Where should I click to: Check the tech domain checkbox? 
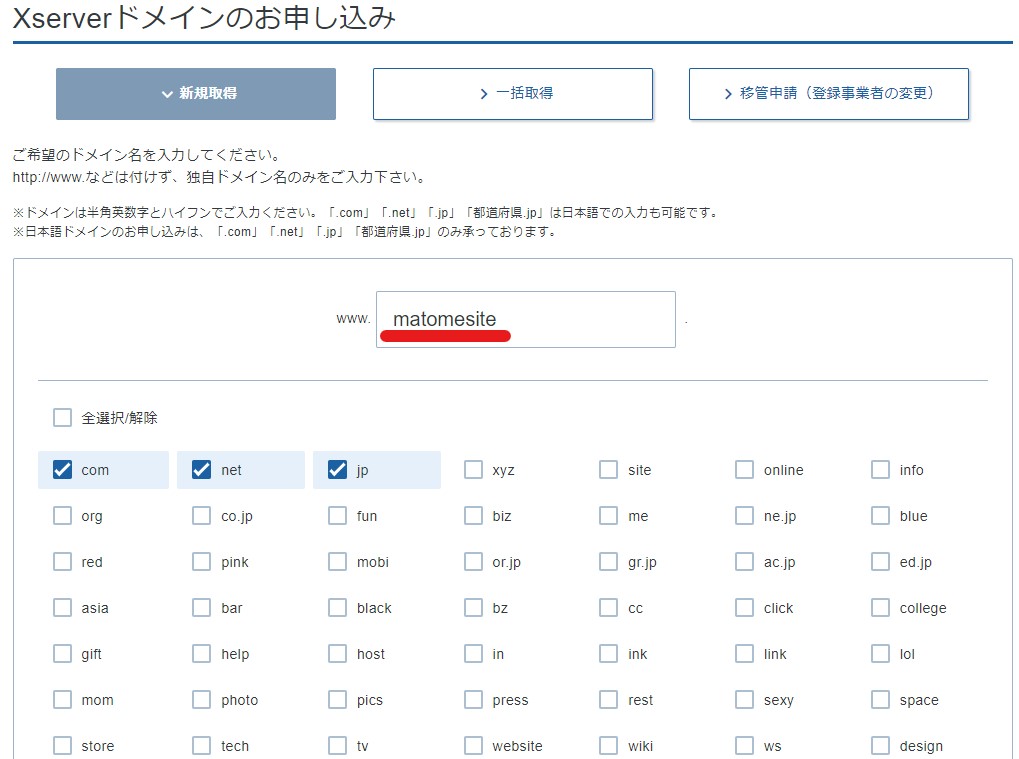(201, 745)
